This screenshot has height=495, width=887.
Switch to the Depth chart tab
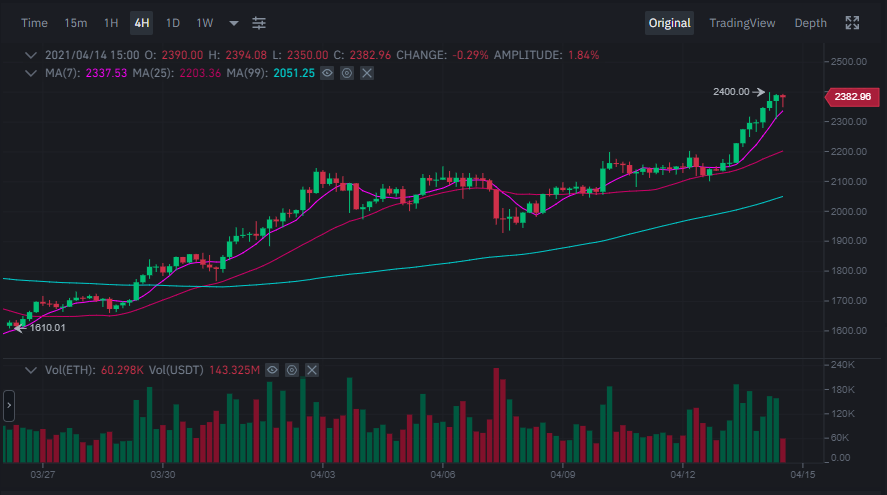point(810,23)
